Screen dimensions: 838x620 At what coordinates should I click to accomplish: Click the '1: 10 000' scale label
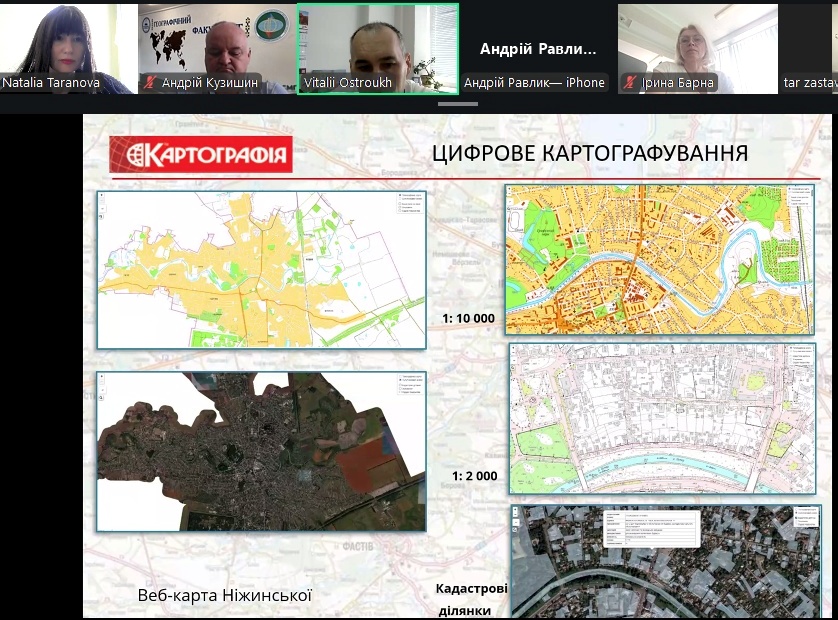tap(469, 319)
